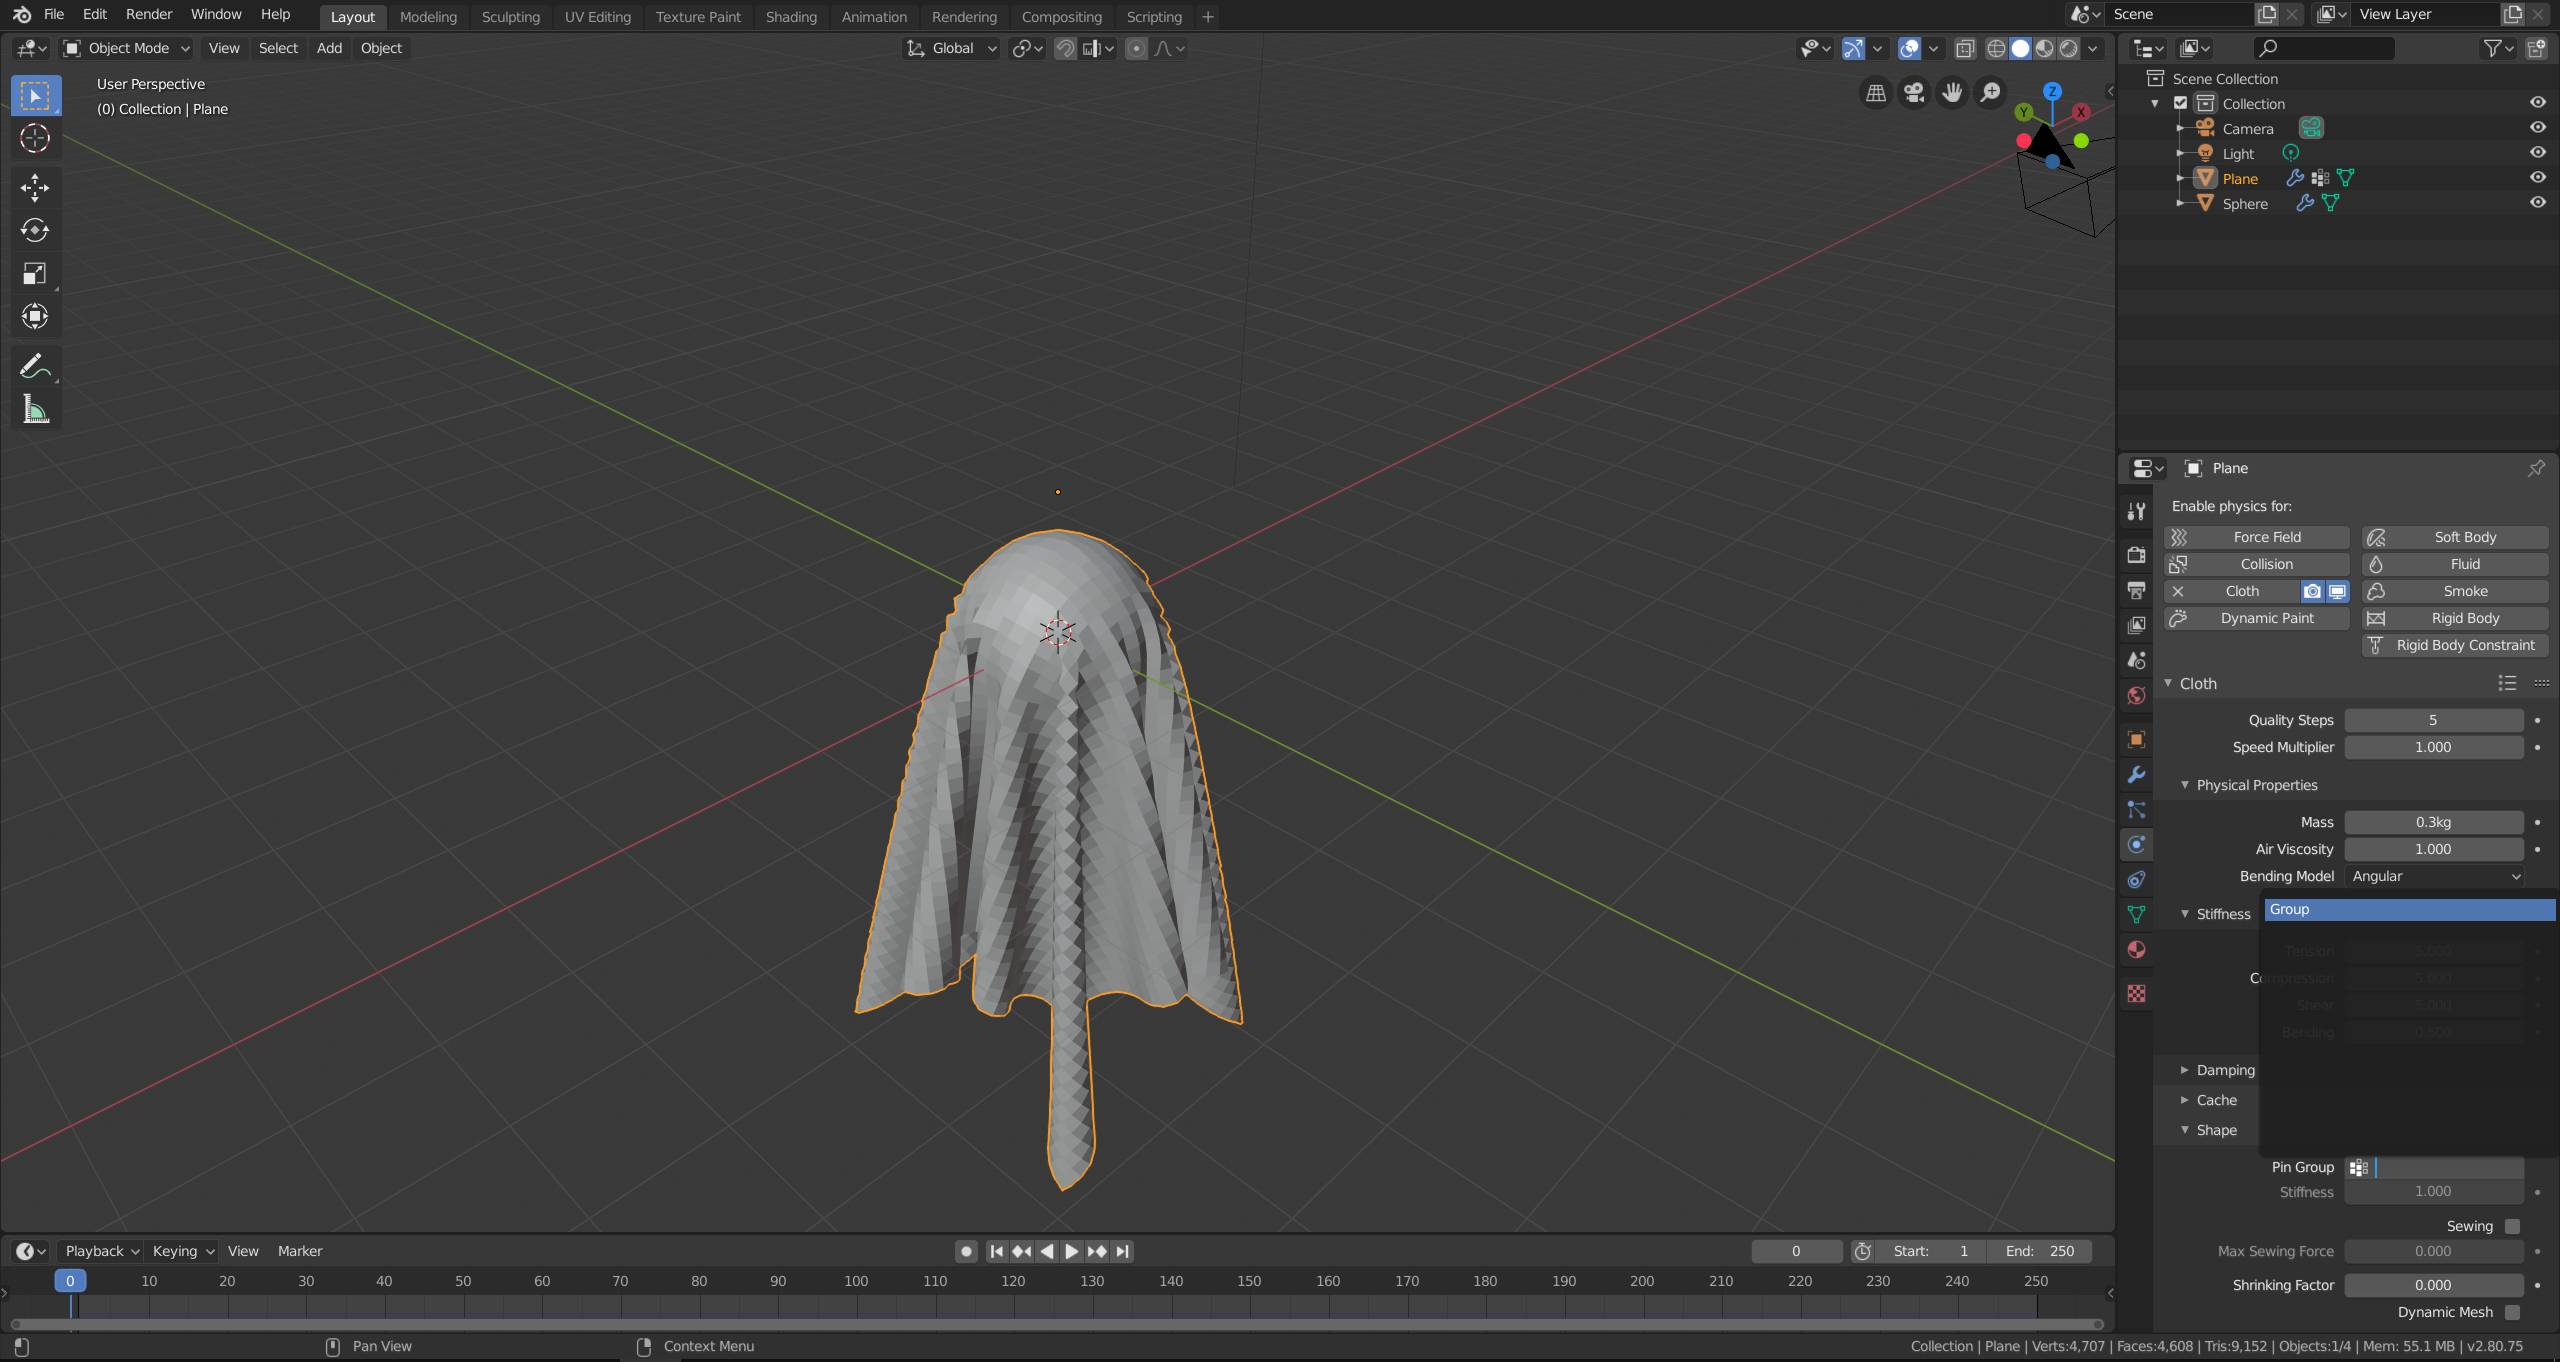Enable Collision physics

(x=2256, y=565)
